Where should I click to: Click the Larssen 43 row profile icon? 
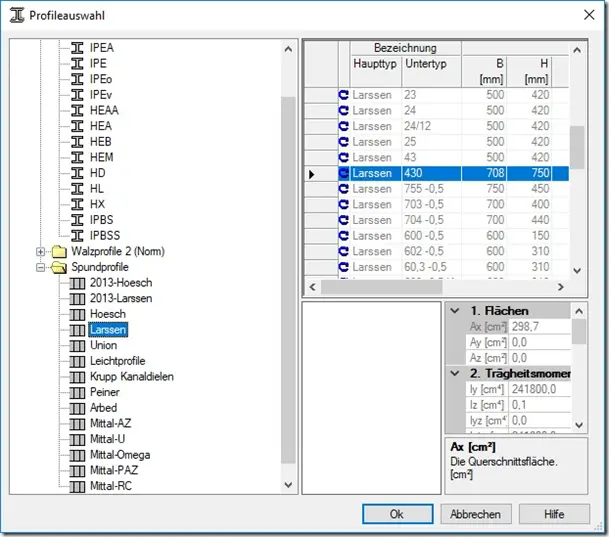(344, 157)
